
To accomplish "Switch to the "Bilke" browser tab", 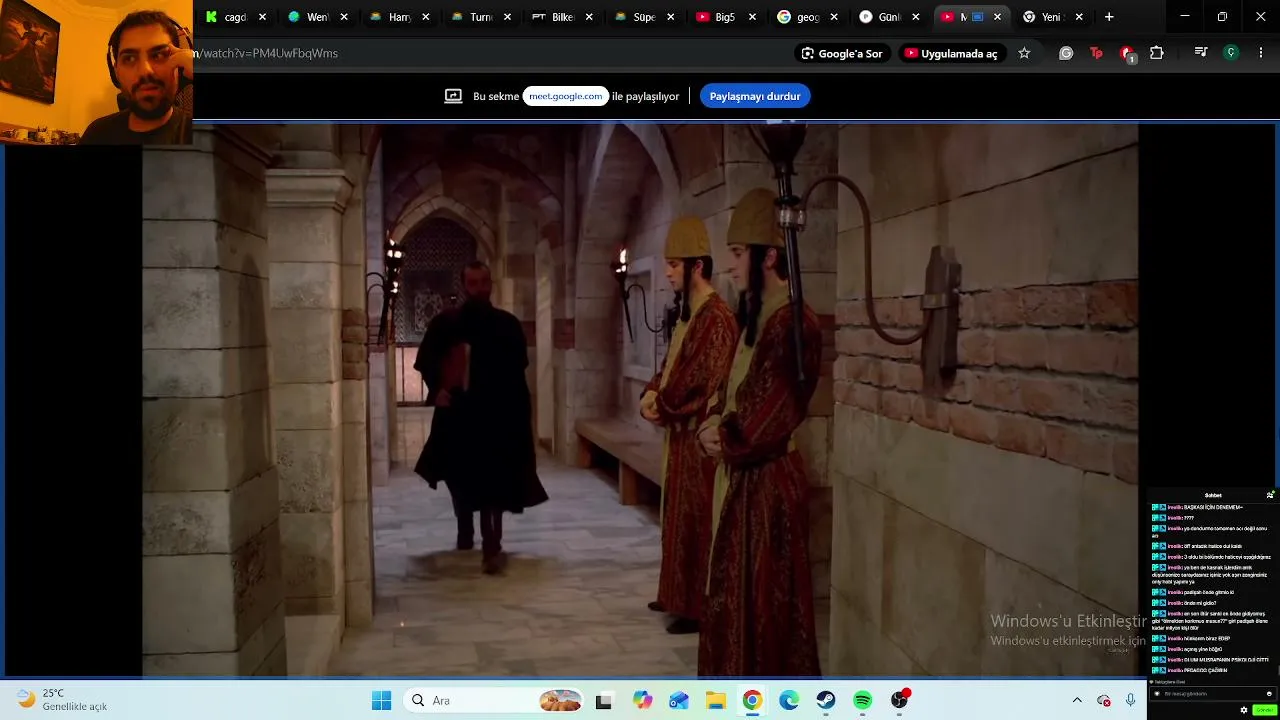I will tap(563, 17).
